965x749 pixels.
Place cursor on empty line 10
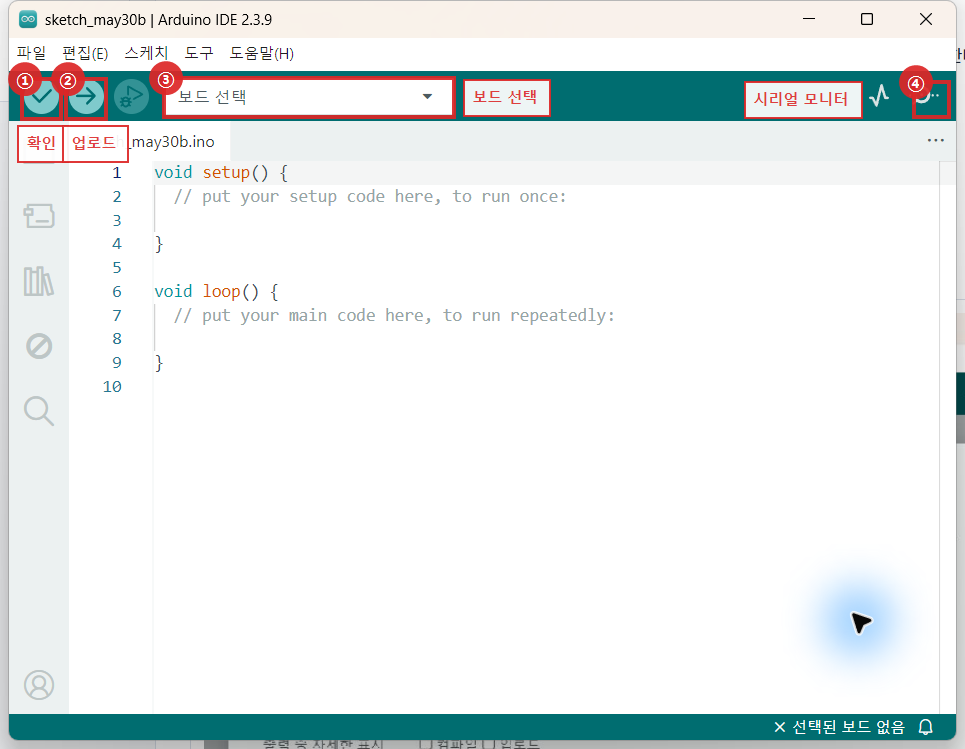click(x=547, y=387)
